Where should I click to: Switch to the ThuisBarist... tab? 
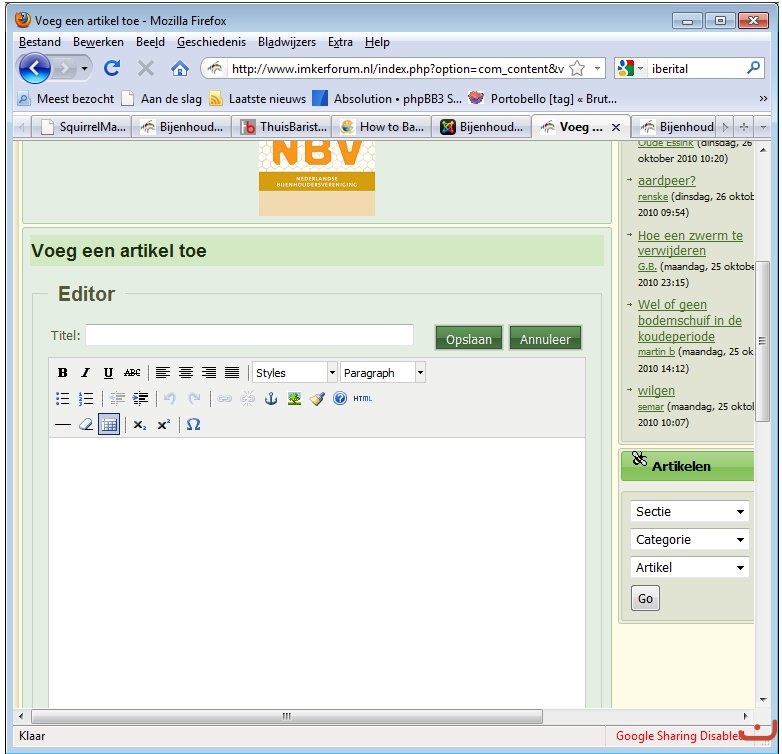tap(284, 127)
